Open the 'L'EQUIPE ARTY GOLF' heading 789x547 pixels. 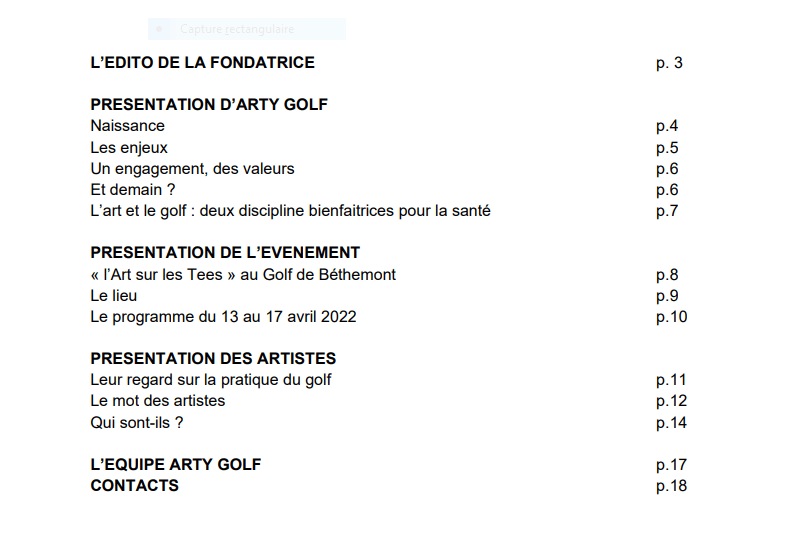[x=176, y=465]
